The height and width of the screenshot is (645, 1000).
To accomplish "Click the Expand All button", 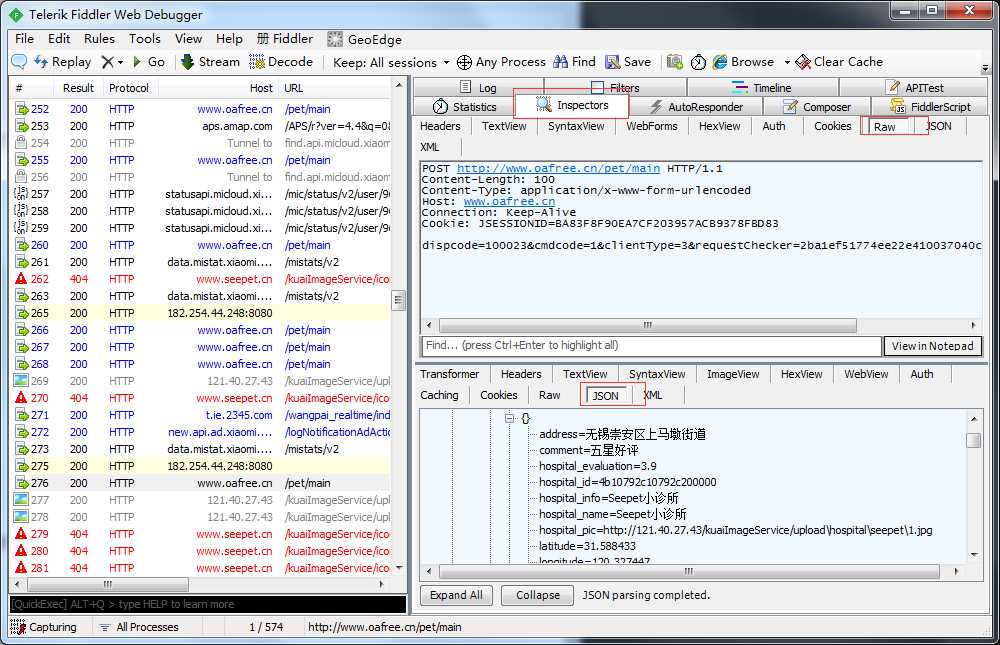I will [456, 595].
